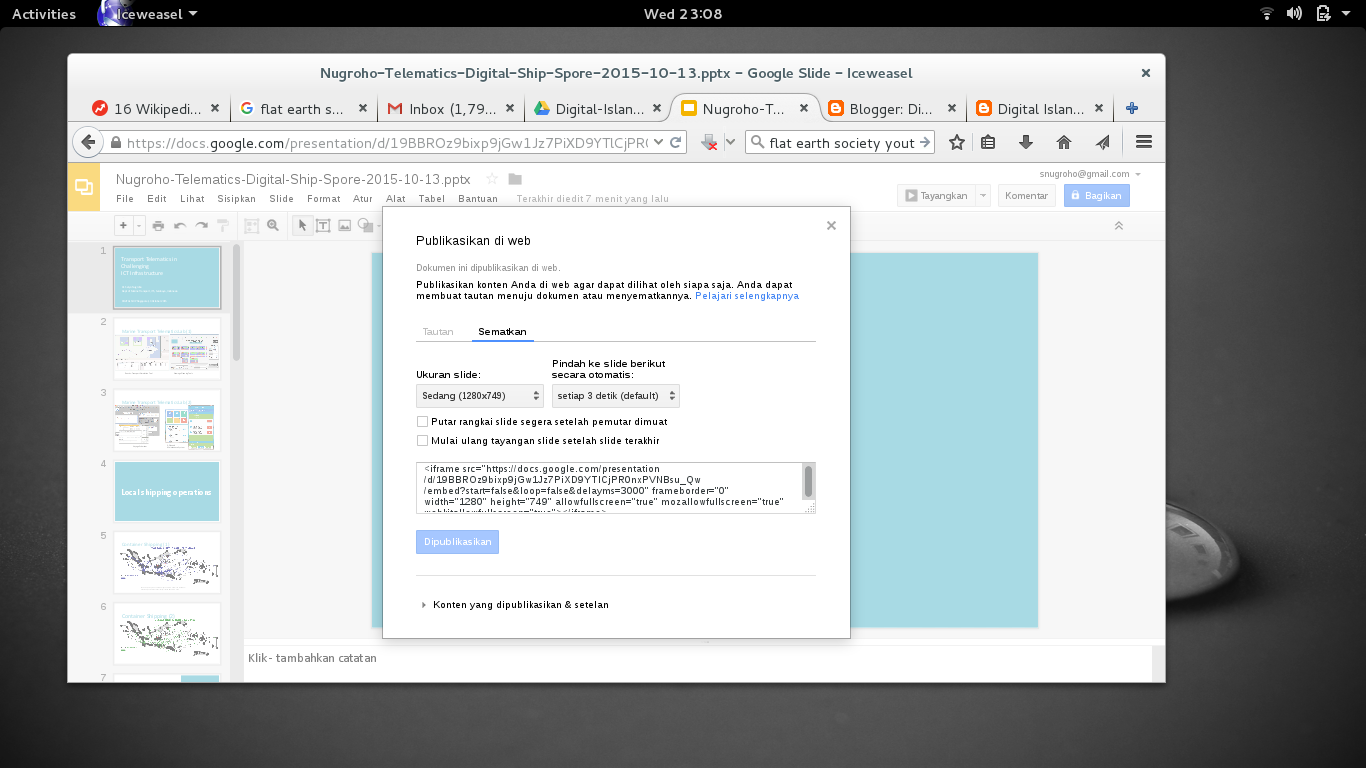Insert an image using toolbar icon

[345, 226]
